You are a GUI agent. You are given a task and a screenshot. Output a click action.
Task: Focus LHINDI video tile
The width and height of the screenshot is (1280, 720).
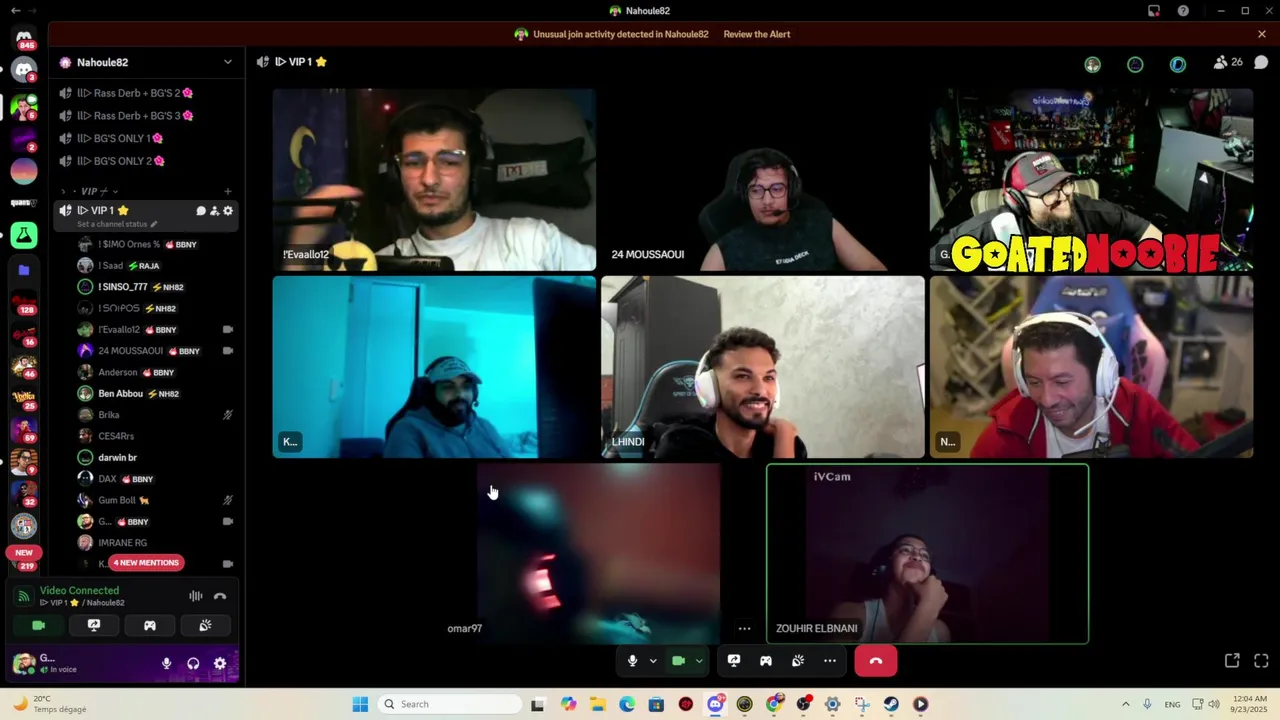(x=763, y=367)
